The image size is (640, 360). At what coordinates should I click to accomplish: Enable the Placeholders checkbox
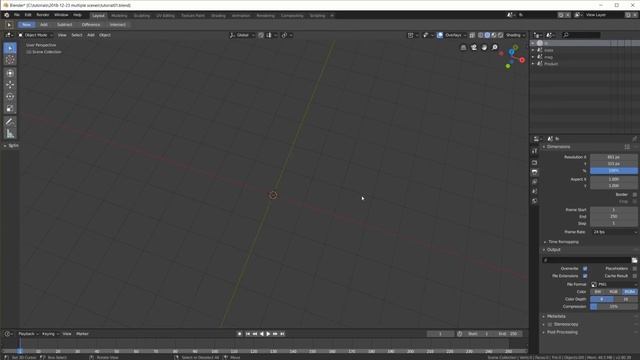[x=635, y=269]
